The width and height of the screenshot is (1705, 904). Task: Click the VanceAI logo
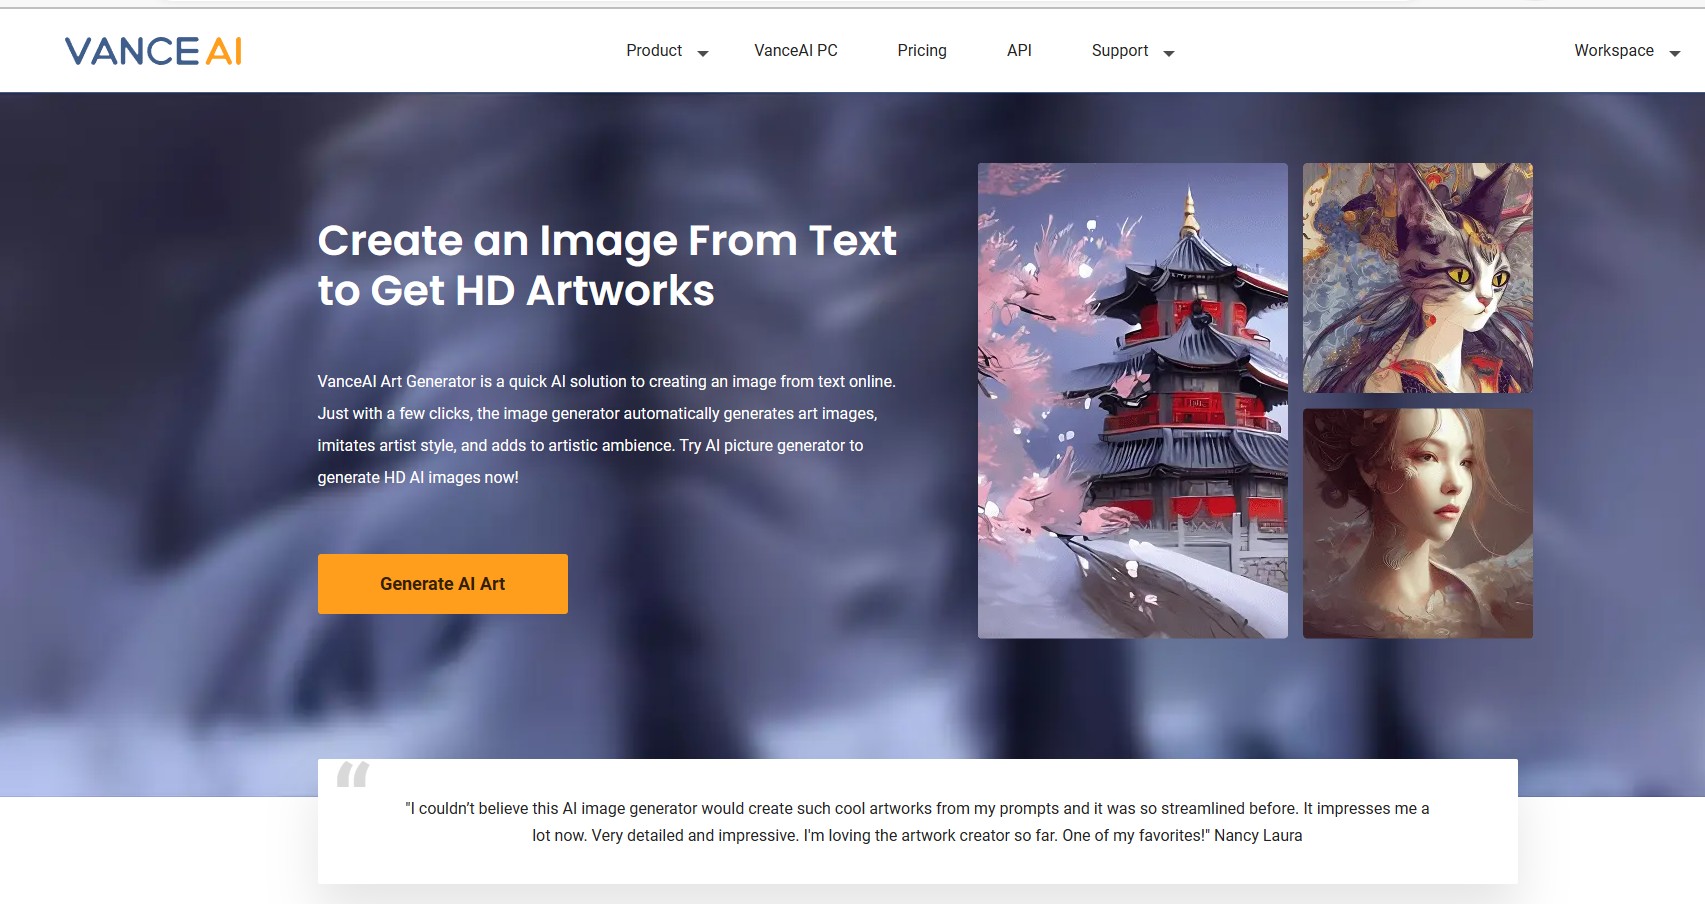tap(153, 51)
